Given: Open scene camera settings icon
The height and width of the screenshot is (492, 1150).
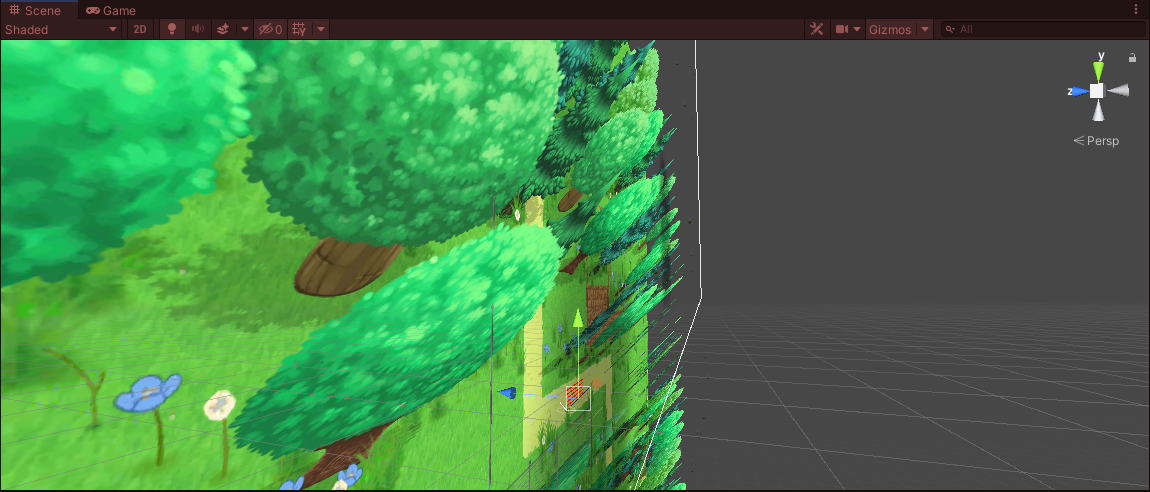Looking at the screenshot, I should coord(842,29).
